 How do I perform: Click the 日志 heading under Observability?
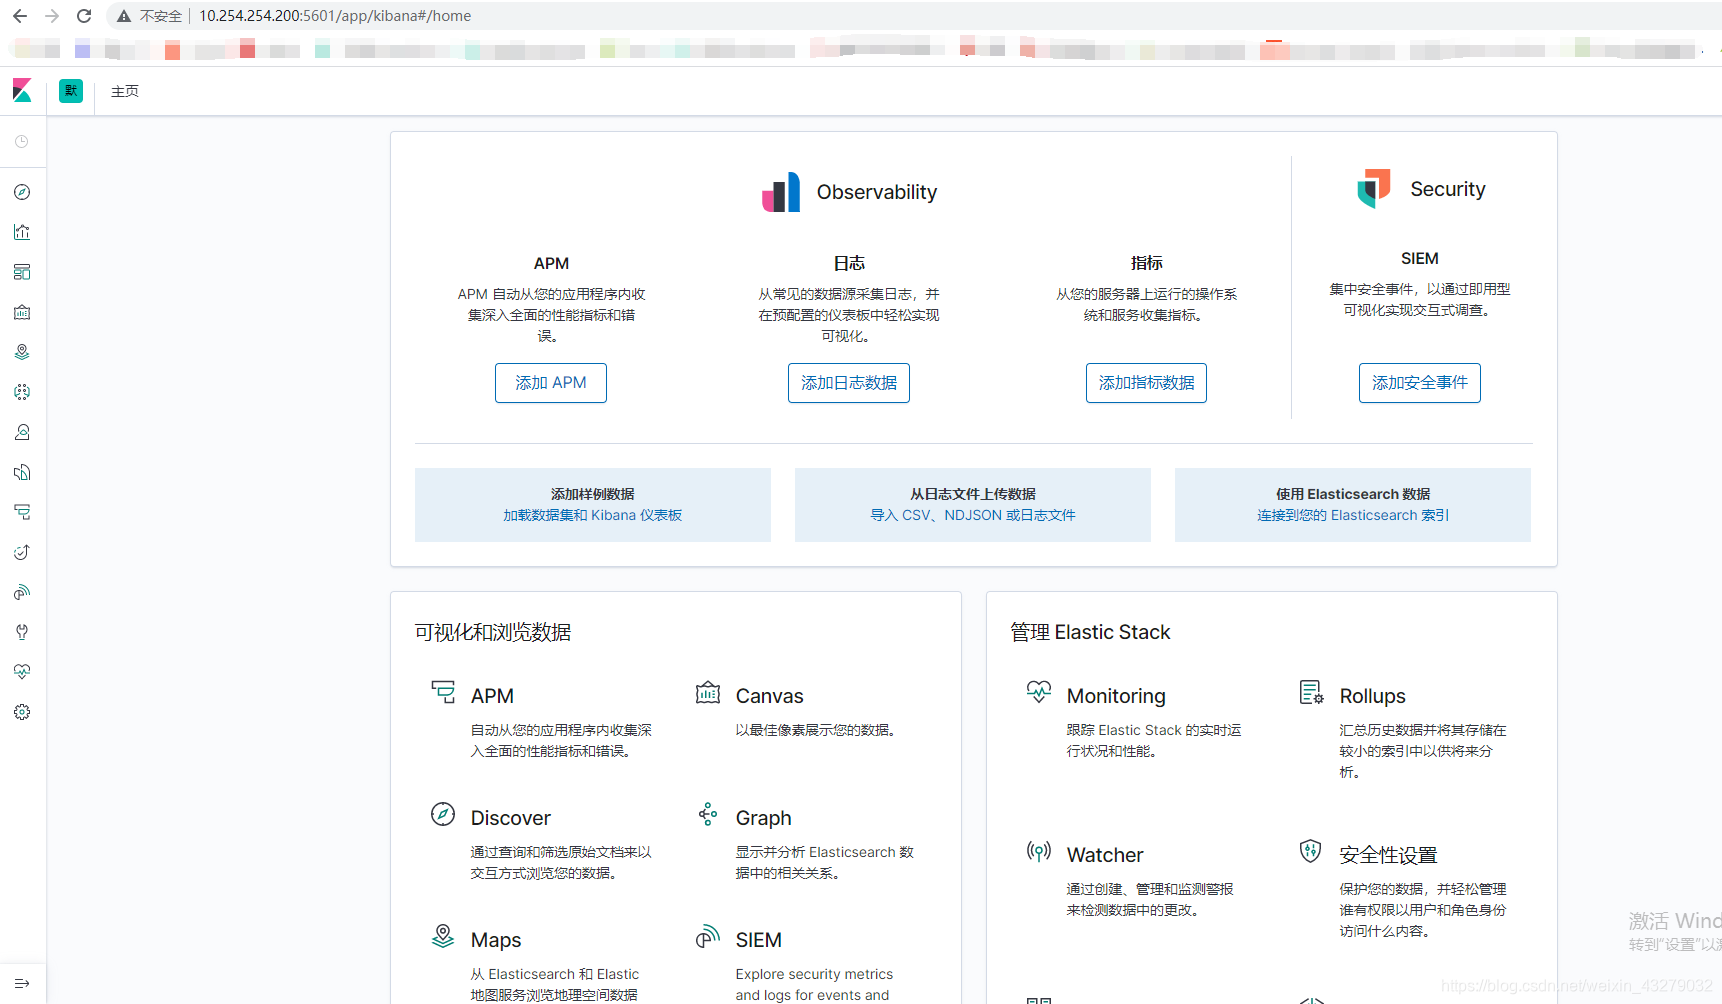(x=849, y=263)
